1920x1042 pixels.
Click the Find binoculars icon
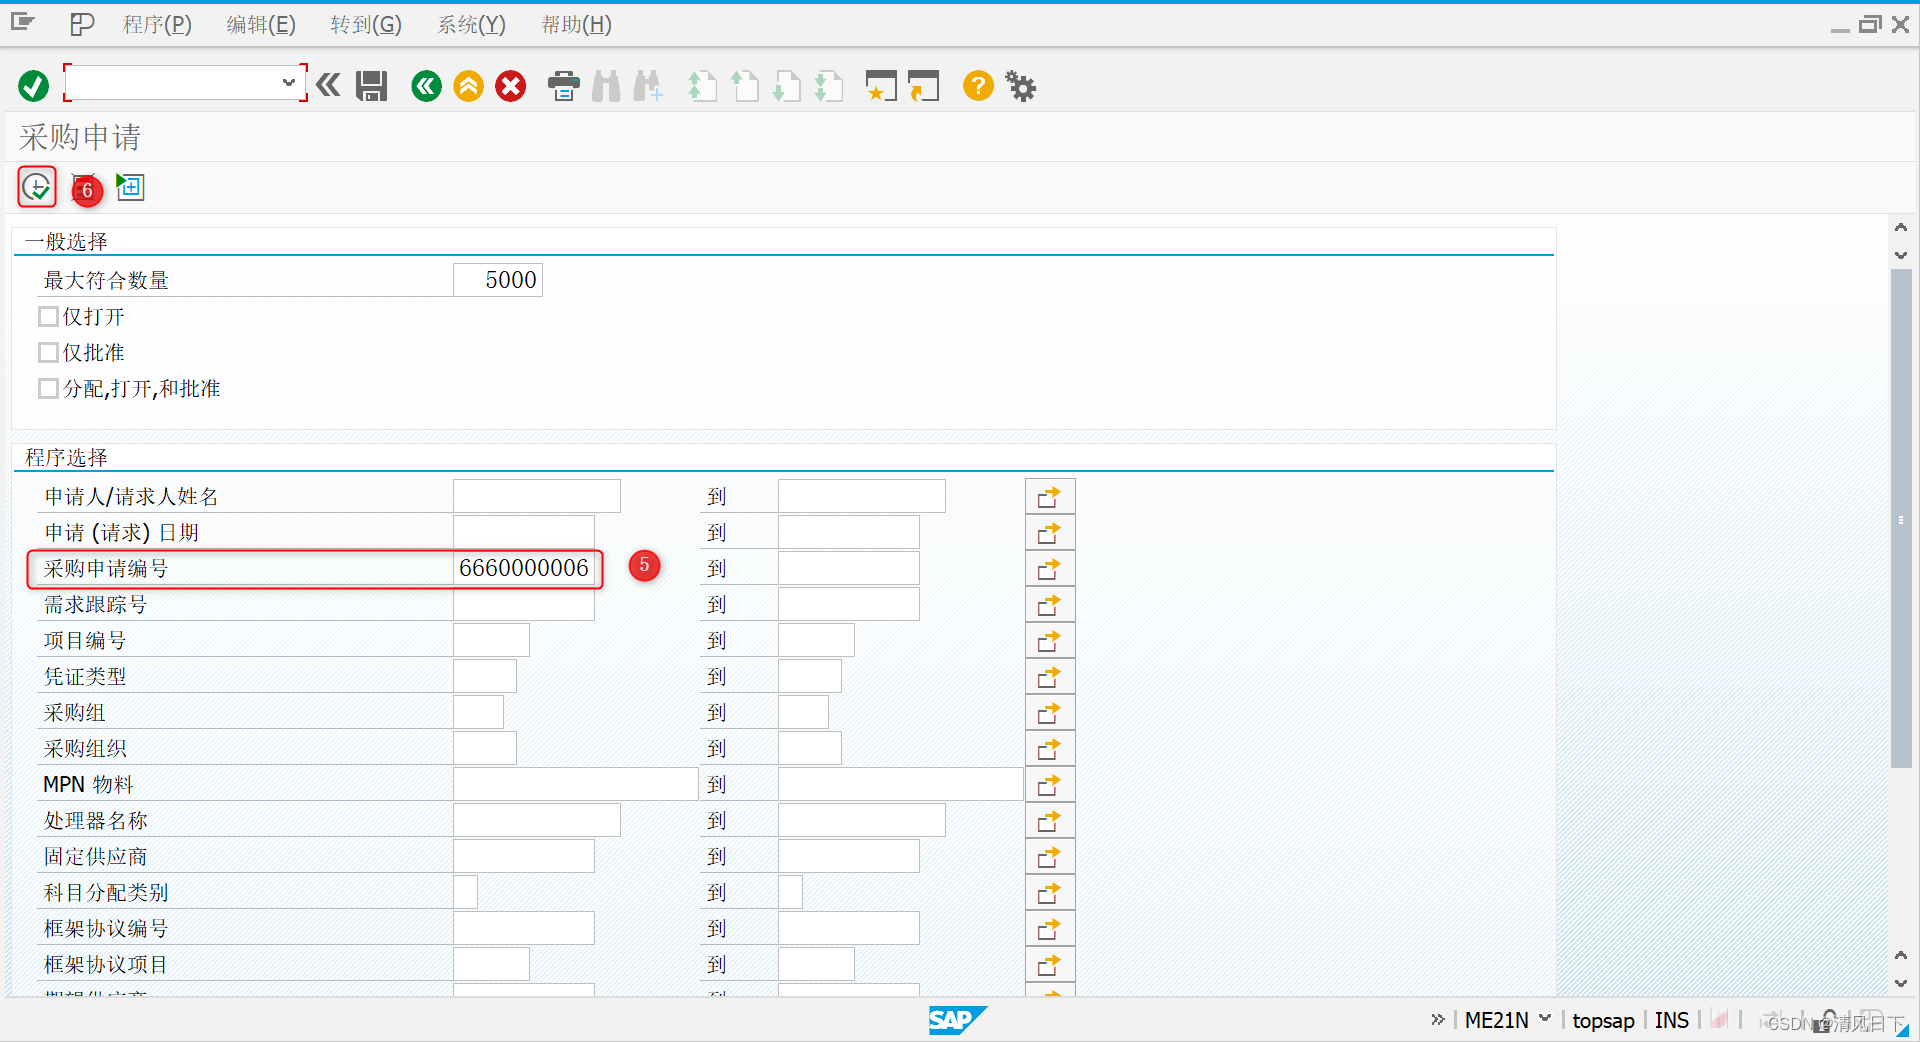[x=606, y=86]
